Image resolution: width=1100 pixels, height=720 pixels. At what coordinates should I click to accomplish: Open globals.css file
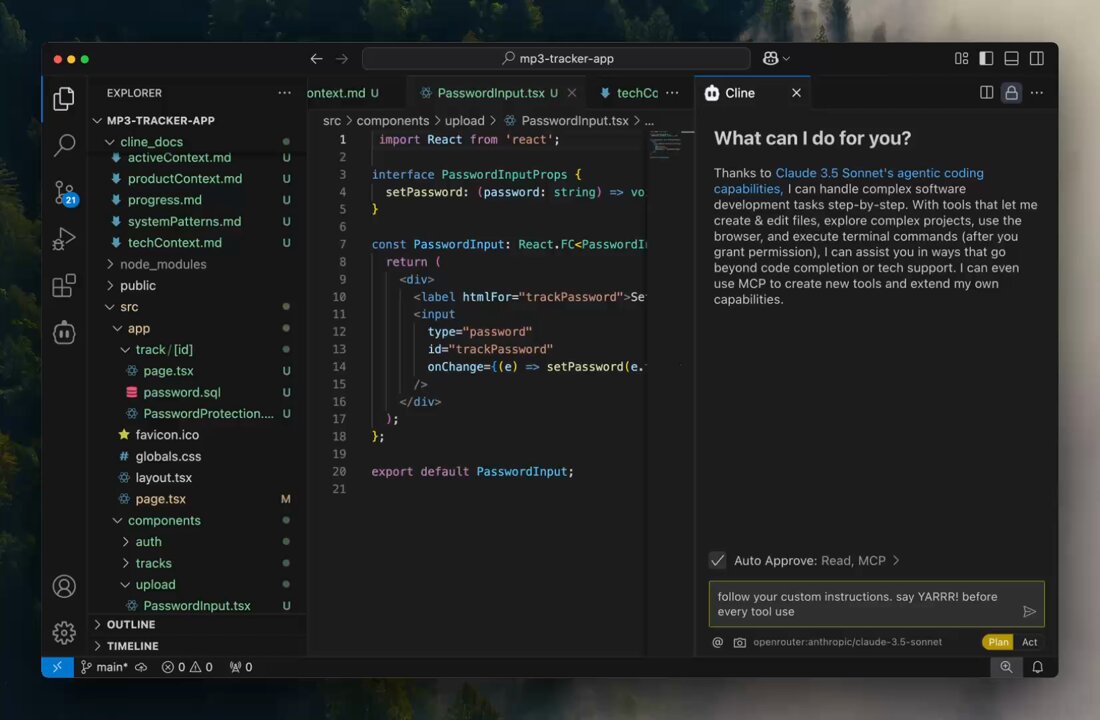tap(168, 456)
